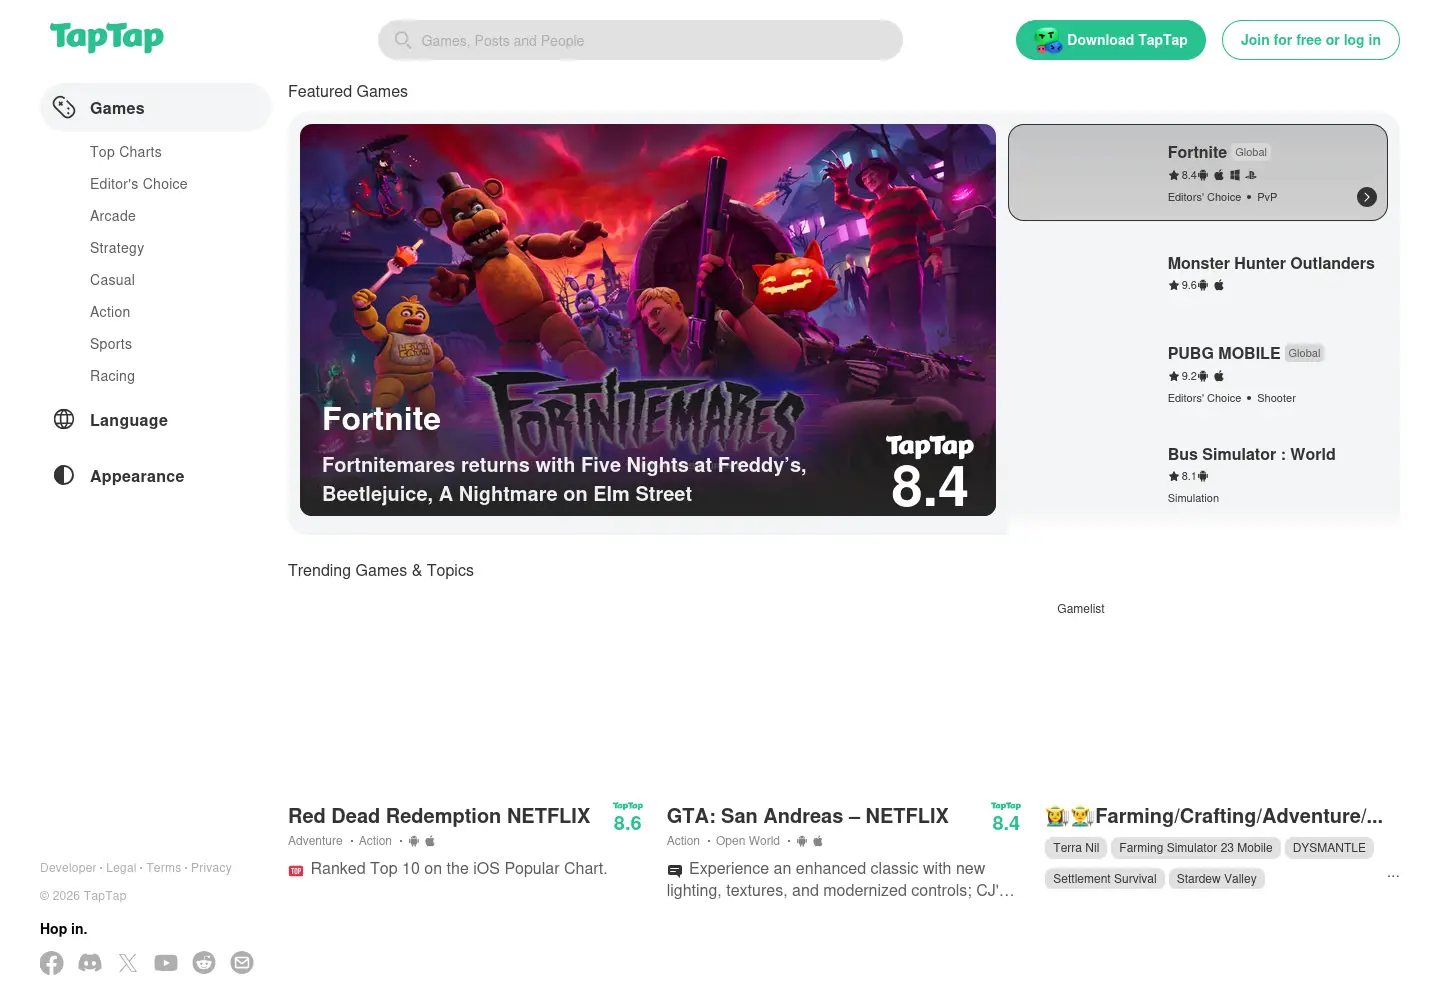
Task: Open Top Charts in sidebar
Action: tap(126, 152)
